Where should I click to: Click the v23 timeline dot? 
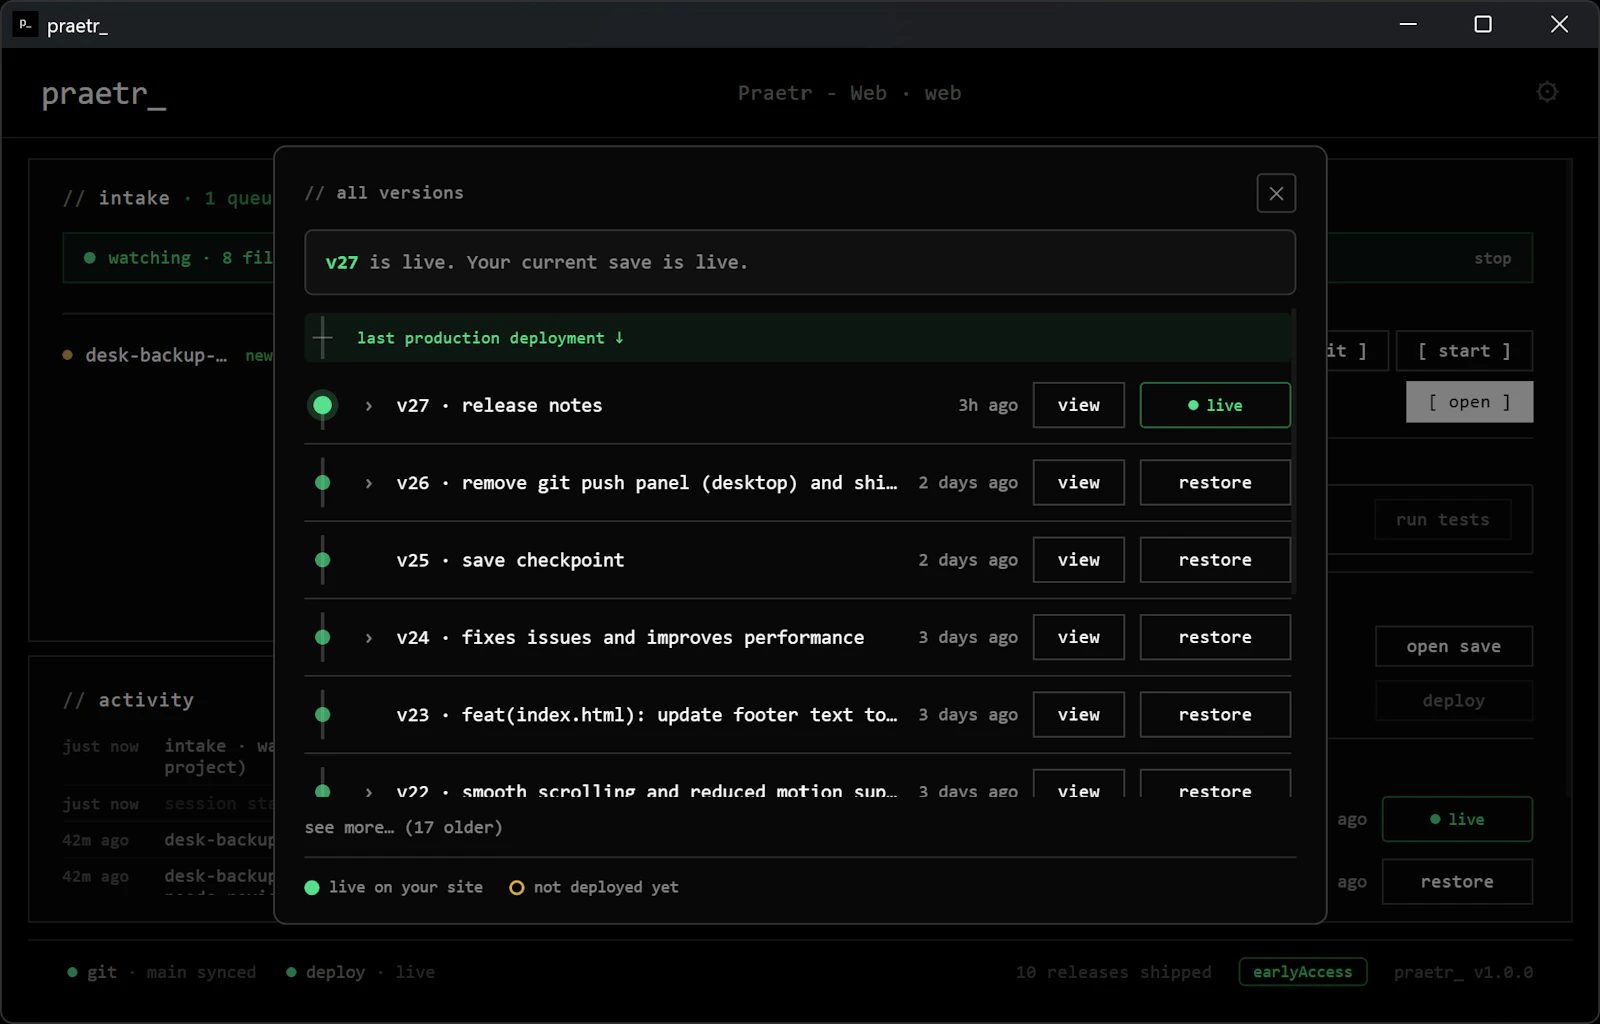coord(322,715)
